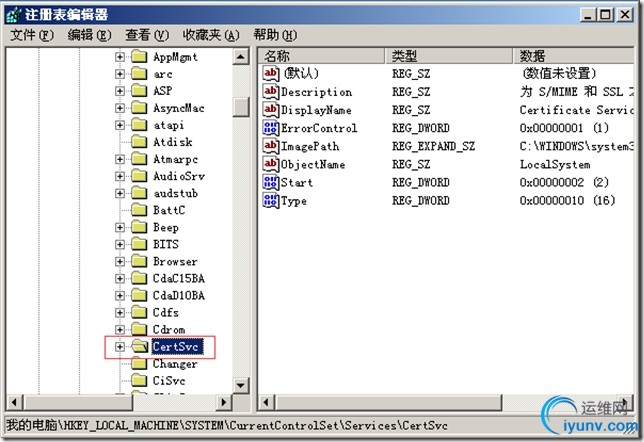Click the arc folder icon
The image size is (644, 442).
coord(139,74)
